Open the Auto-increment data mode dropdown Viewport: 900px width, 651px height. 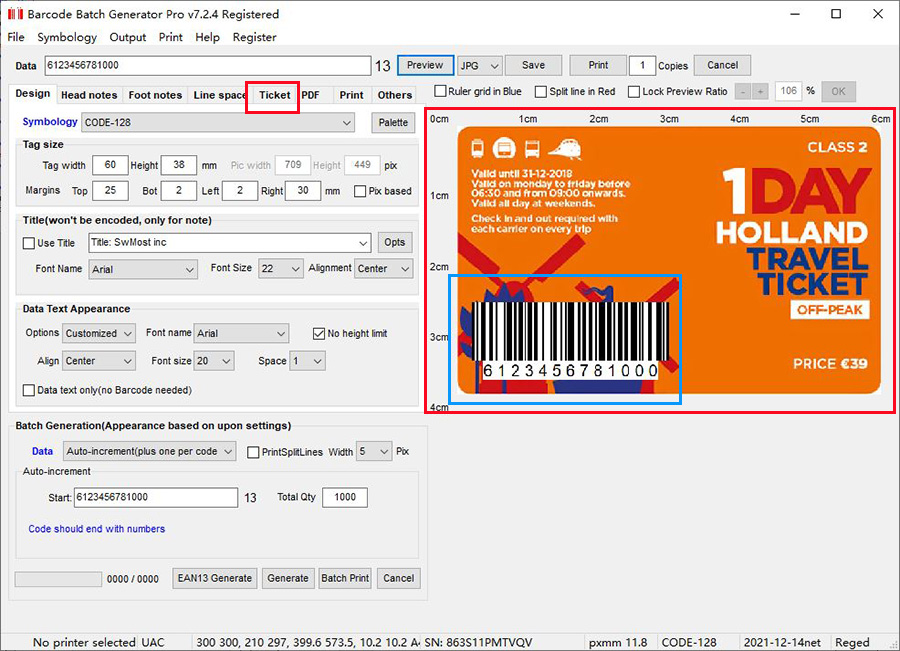(149, 452)
